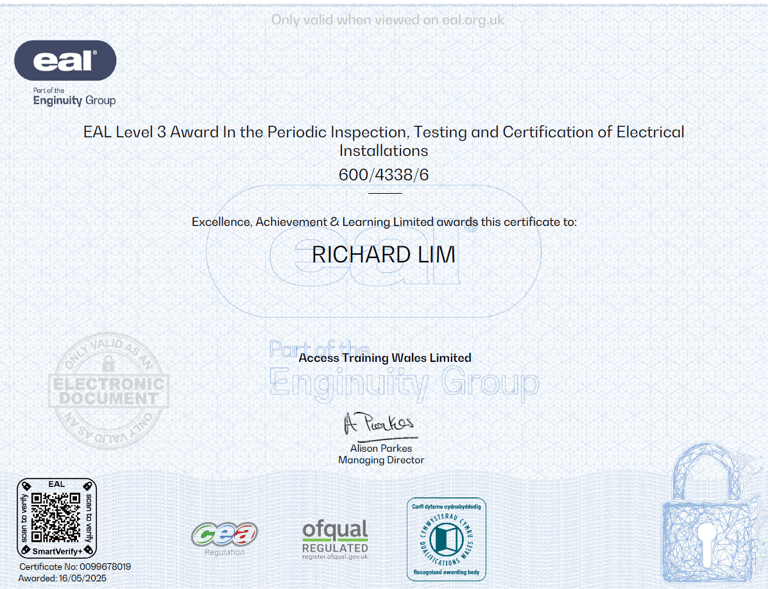Image resolution: width=768 pixels, height=589 pixels.
Task: Click 'register.ofqual.gov.uk' text under Ofqual logo
Action: (x=335, y=557)
